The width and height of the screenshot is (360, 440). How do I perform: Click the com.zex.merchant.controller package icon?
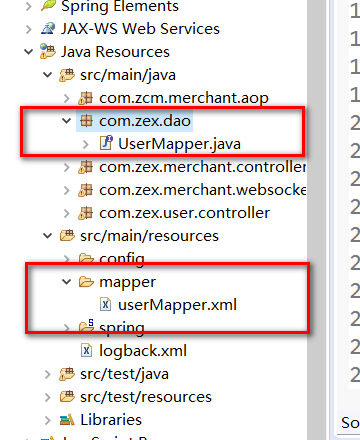tap(85, 167)
